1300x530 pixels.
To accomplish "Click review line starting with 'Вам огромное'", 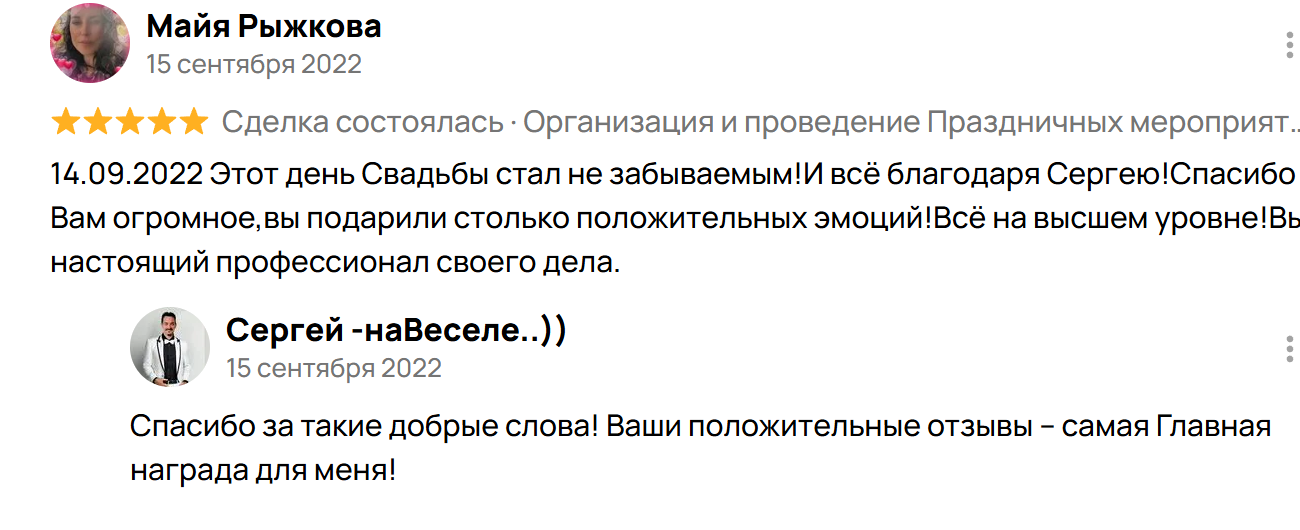I will pyautogui.click(x=672, y=219).
